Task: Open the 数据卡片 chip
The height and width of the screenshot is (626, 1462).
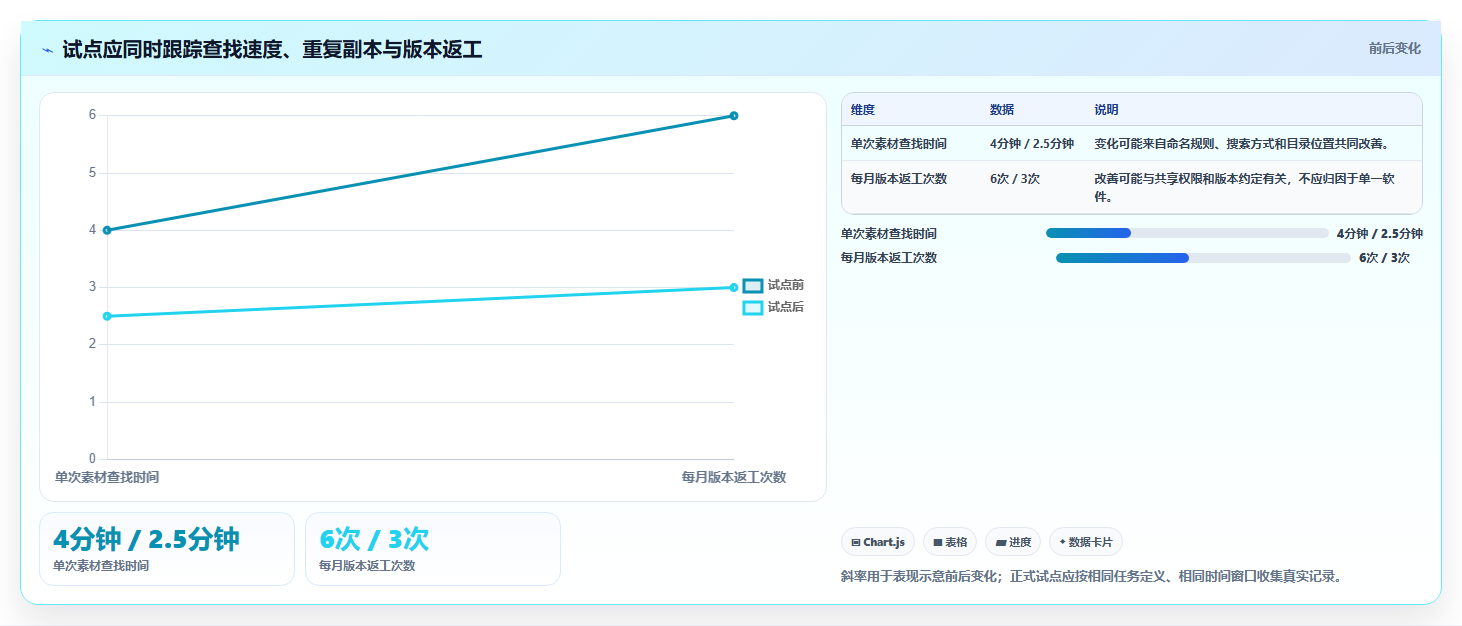Action: coord(1085,542)
